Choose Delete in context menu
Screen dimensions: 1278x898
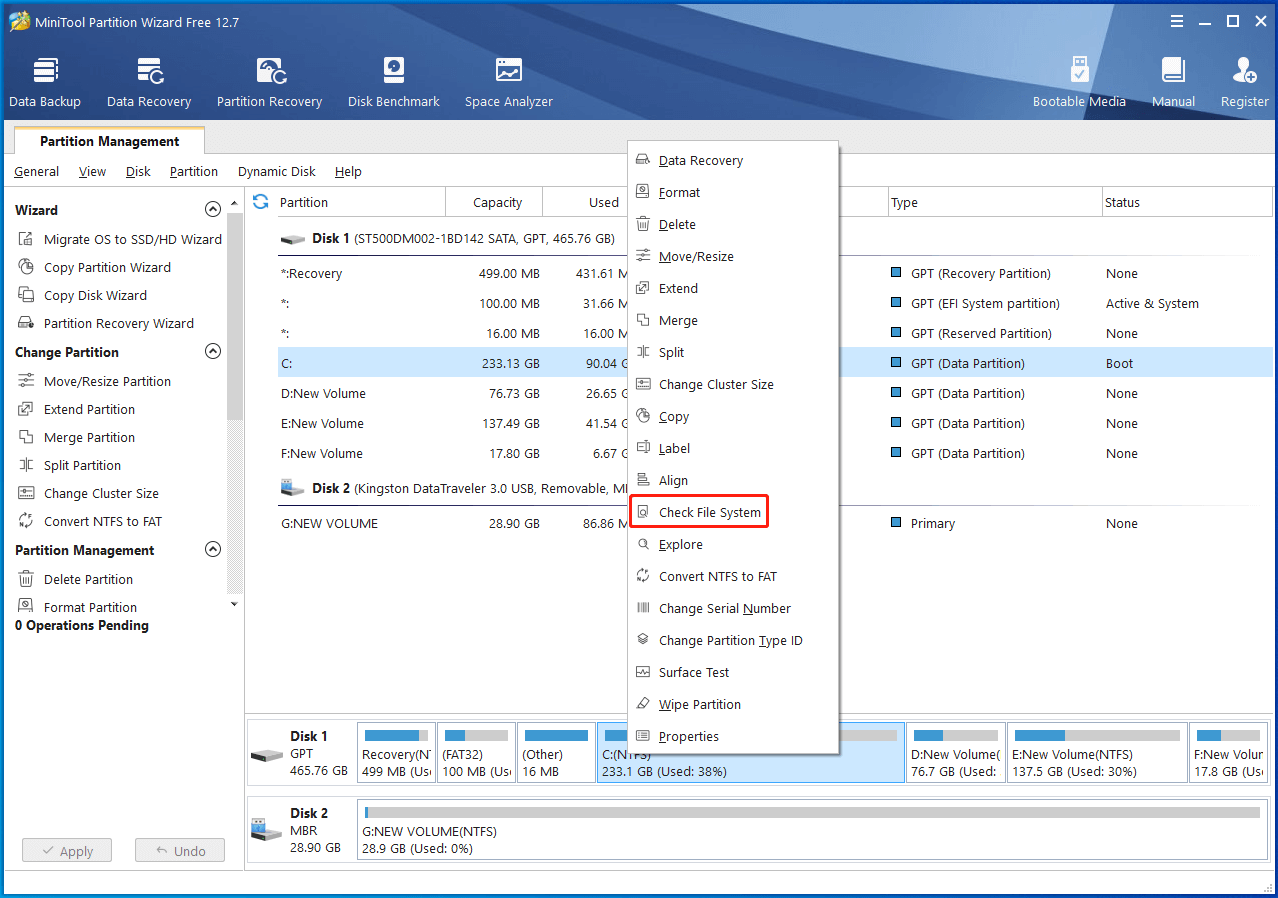tap(733, 224)
